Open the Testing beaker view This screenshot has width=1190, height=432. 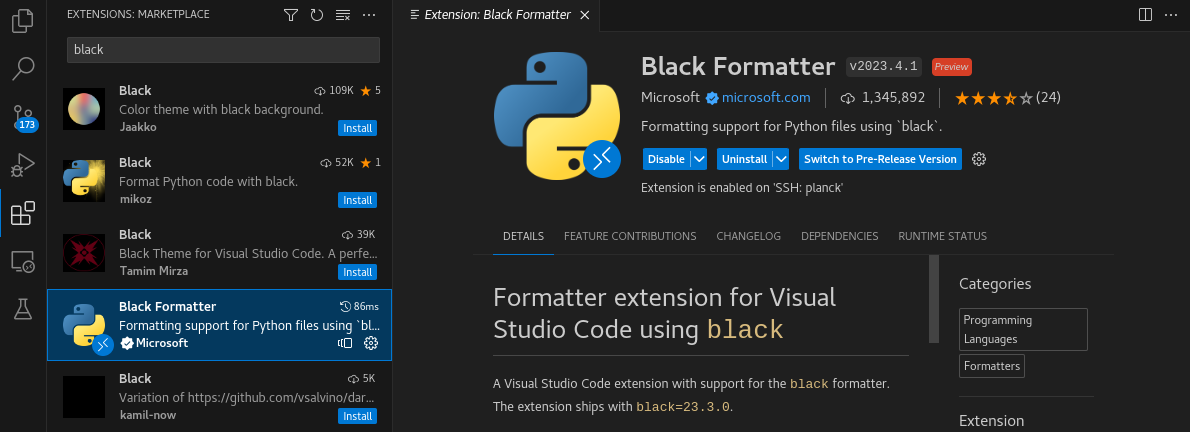coord(23,309)
